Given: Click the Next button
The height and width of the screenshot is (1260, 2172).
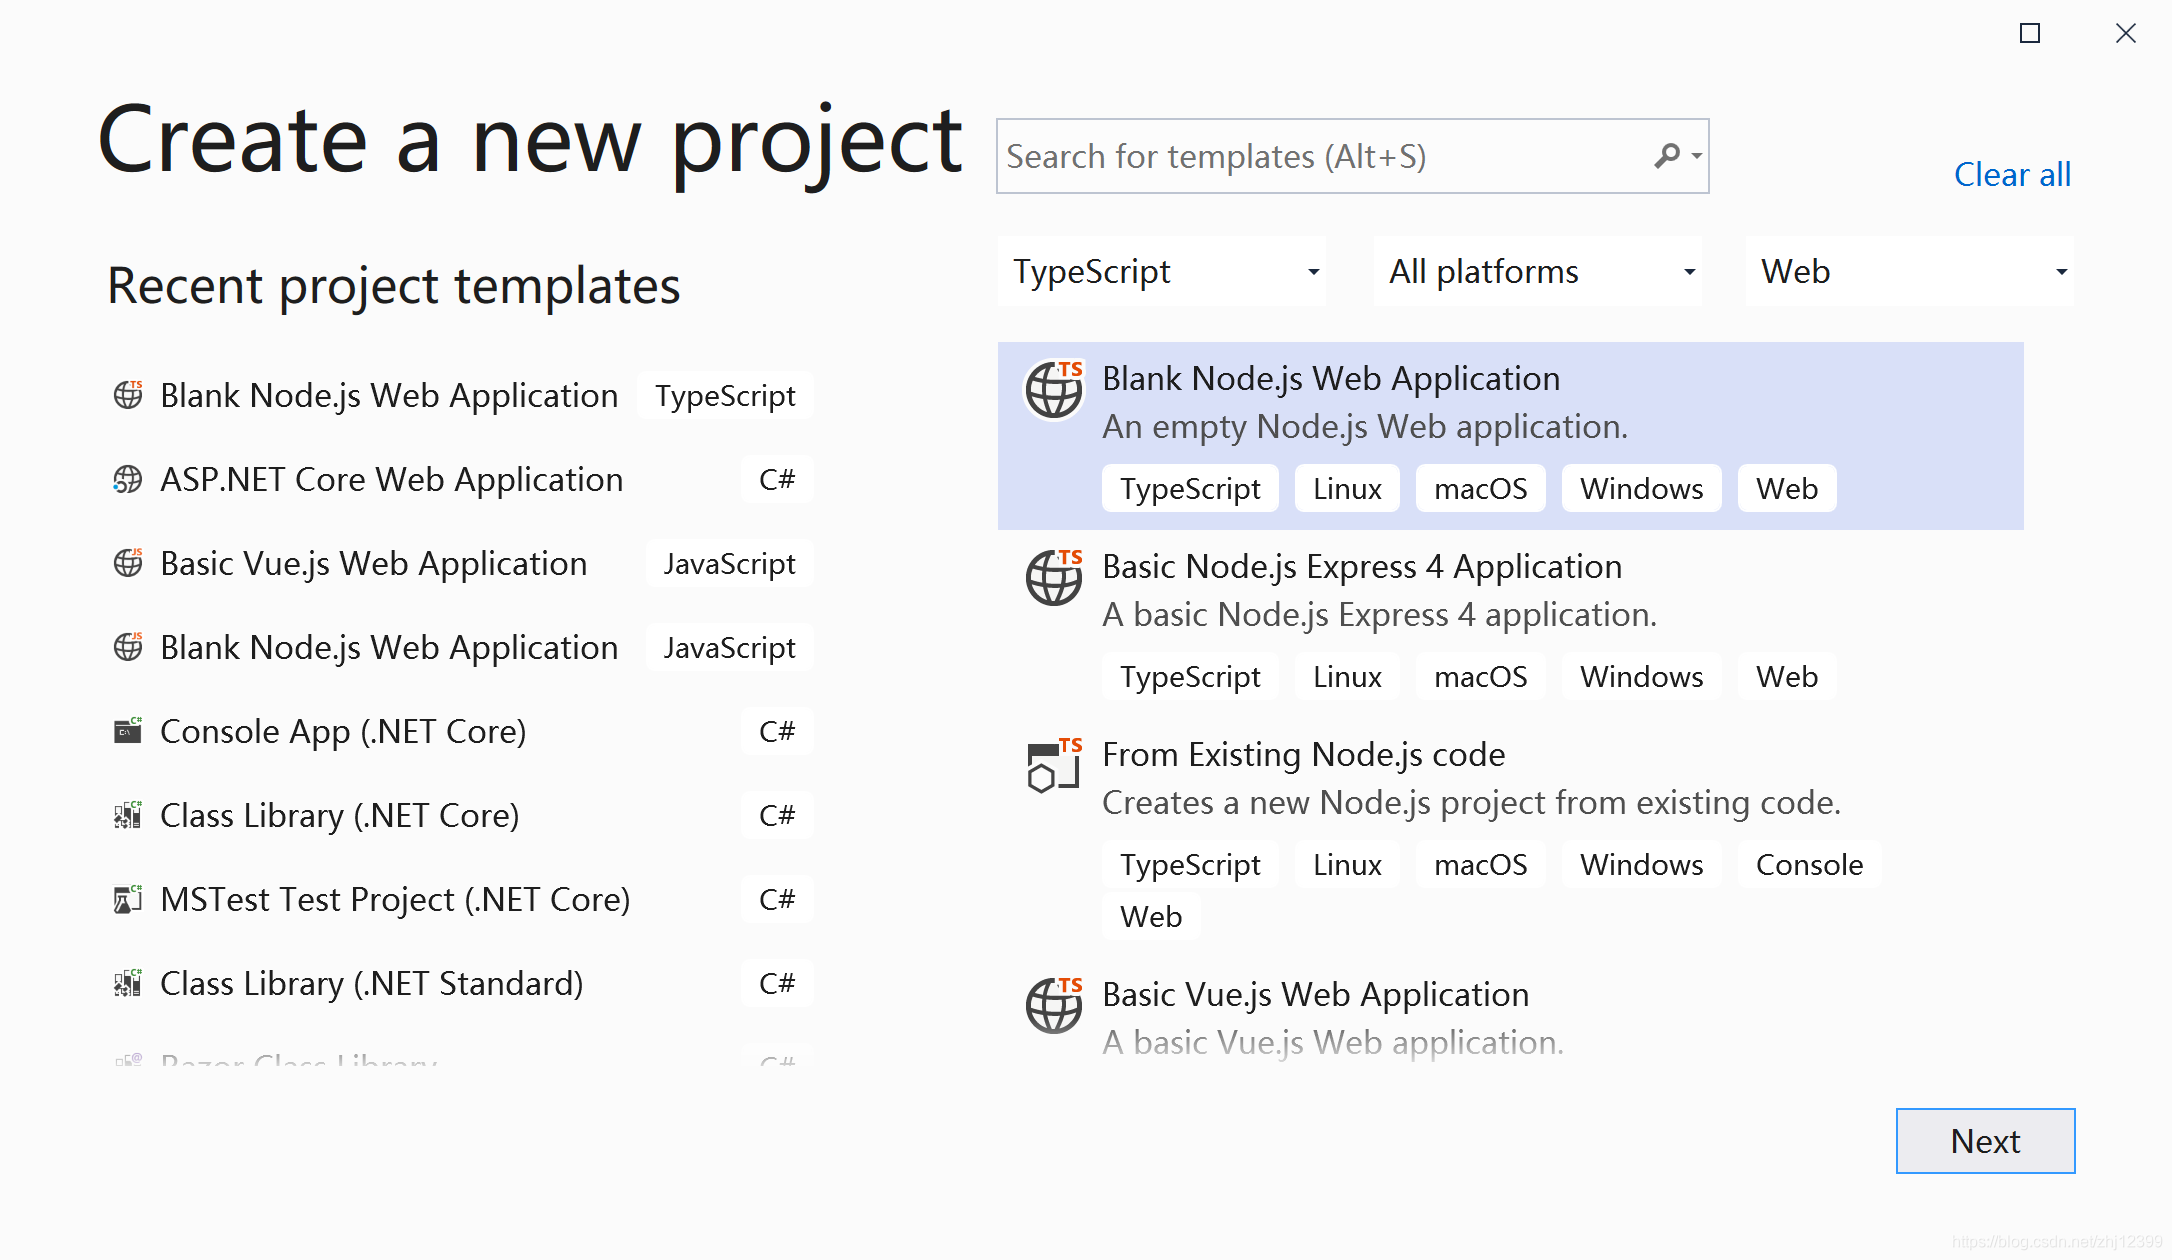Looking at the screenshot, I should [x=1985, y=1141].
